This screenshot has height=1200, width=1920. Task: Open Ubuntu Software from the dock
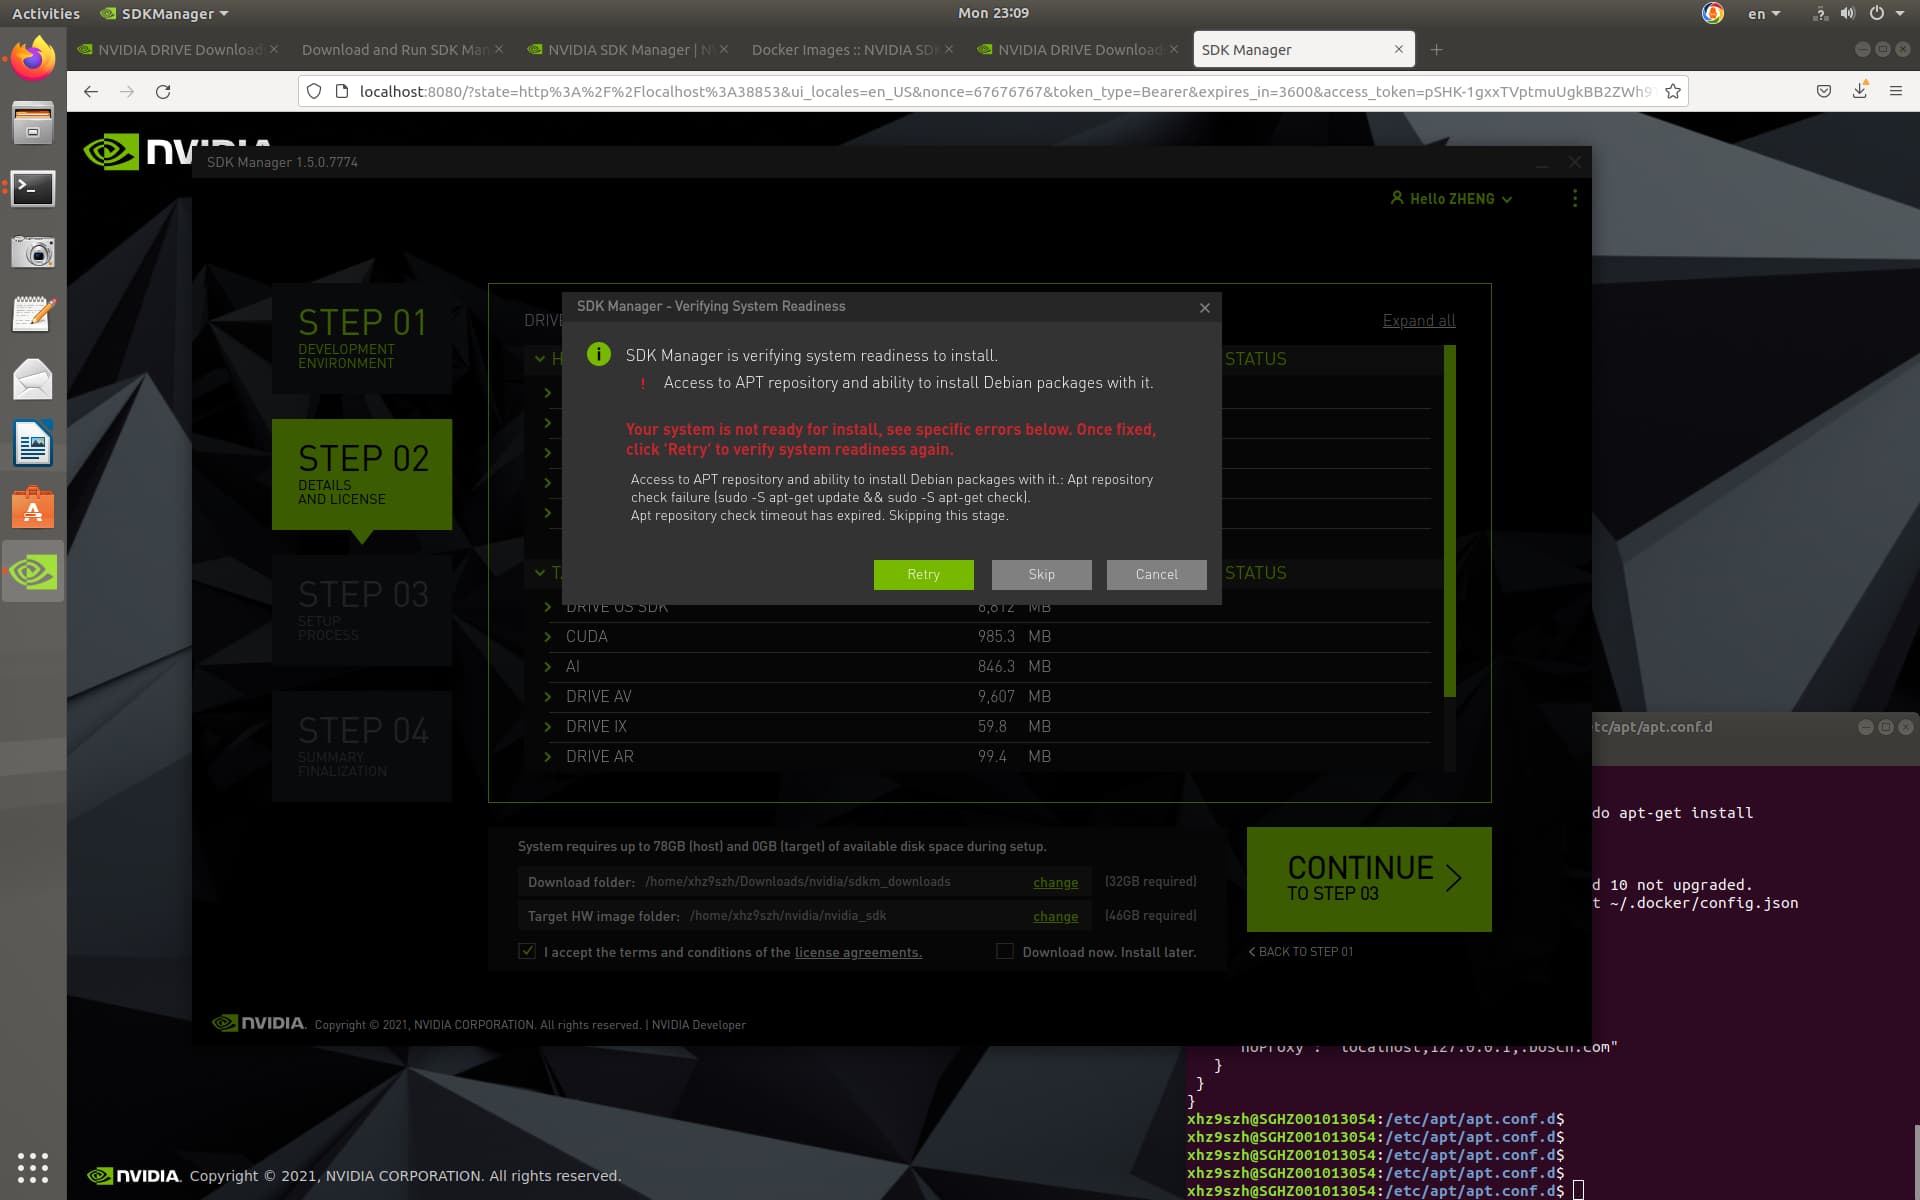tap(33, 508)
